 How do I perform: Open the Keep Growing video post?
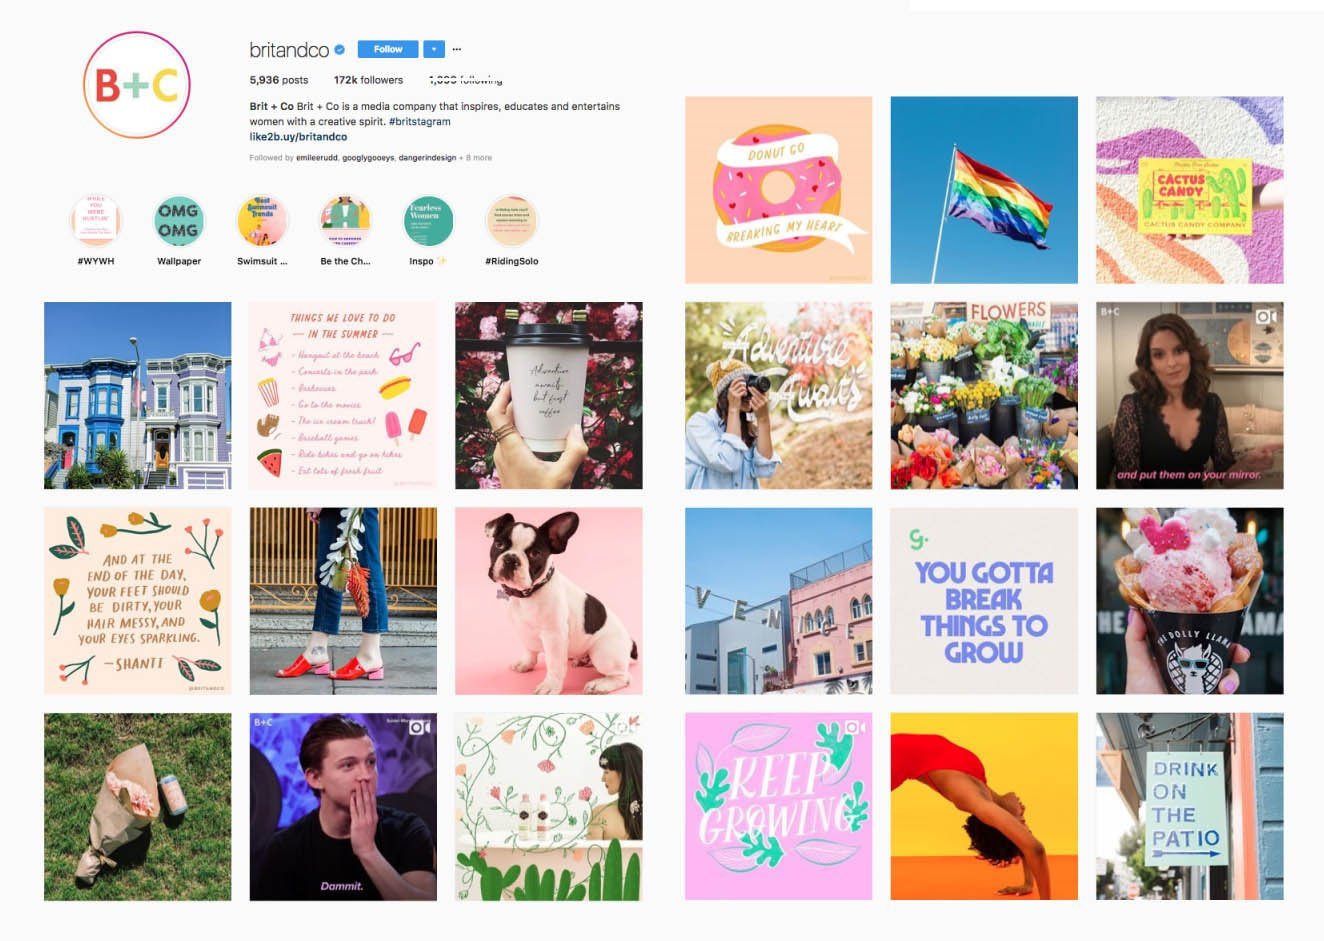click(778, 806)
